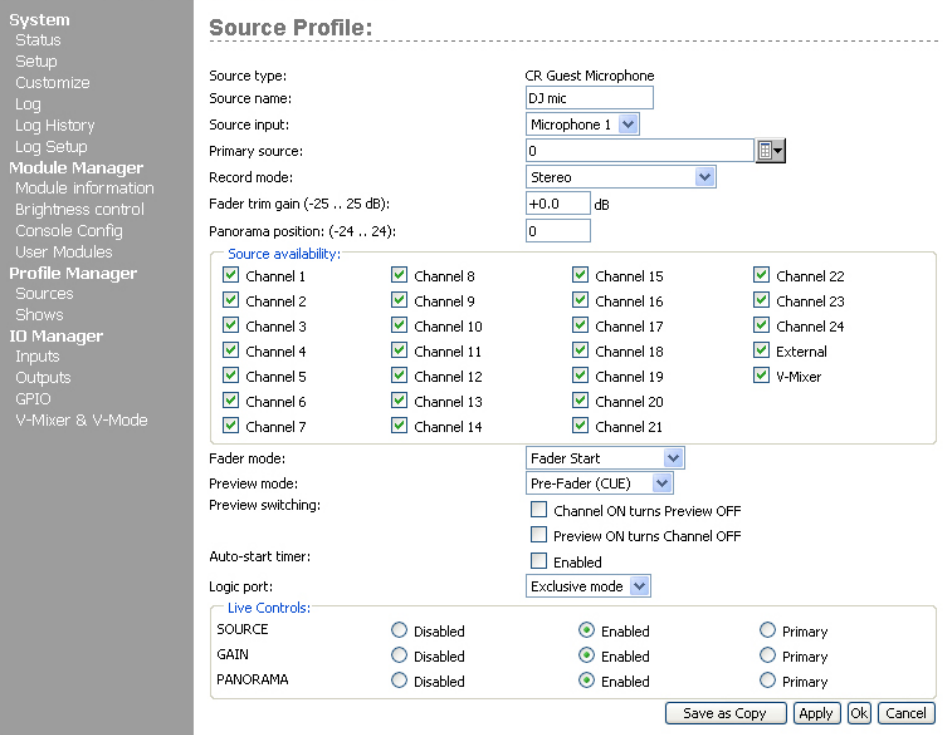Open the Fader mode dropdown
The width and height of the screenshot is (950, 735).
tap(673, 458)
